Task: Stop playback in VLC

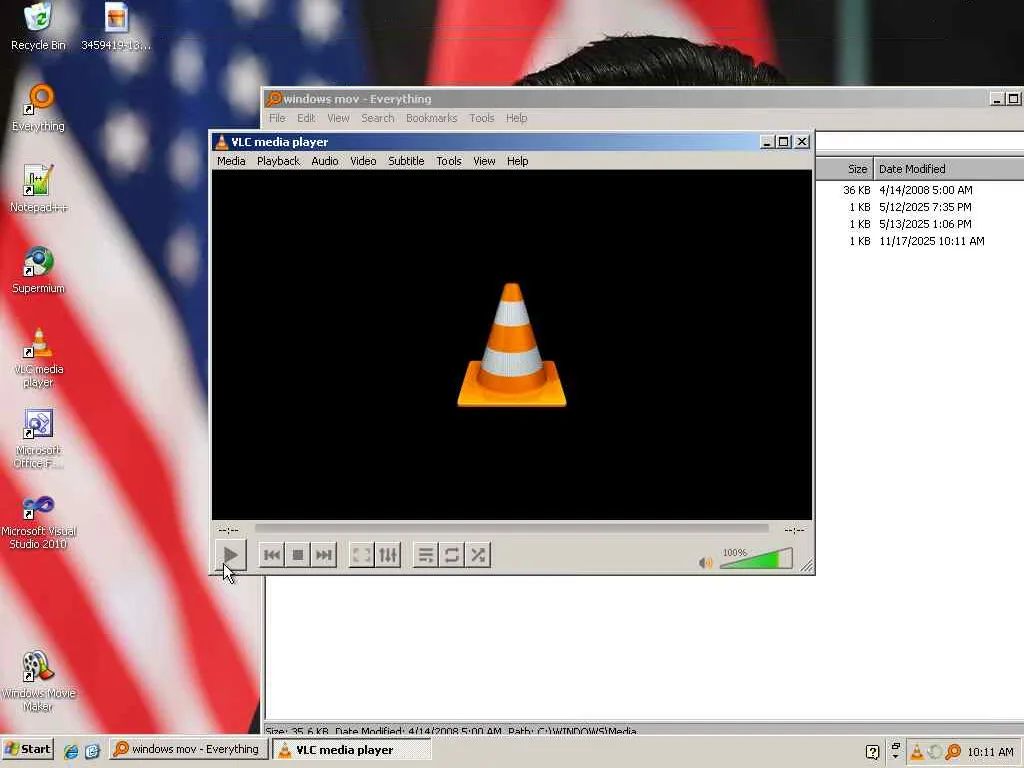Action: (298, 555)
